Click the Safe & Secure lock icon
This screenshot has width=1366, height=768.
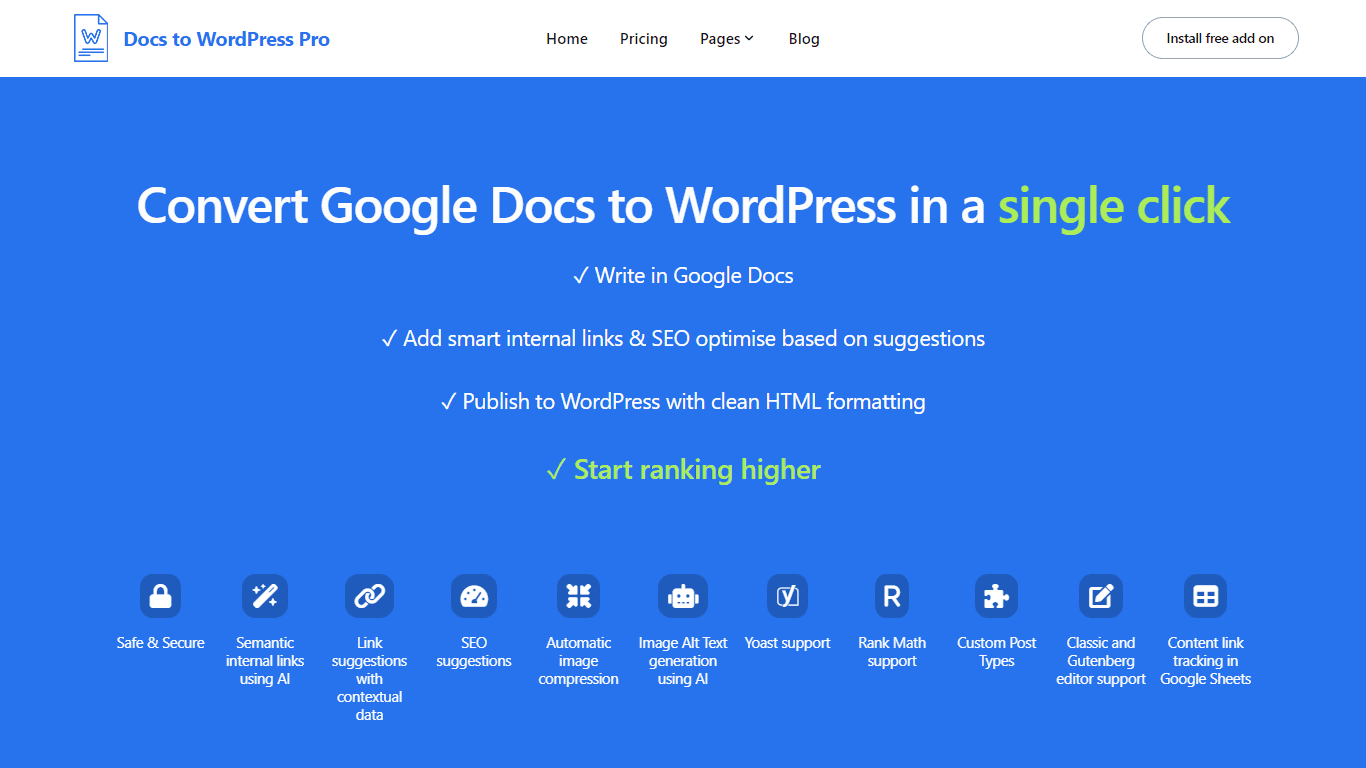coord(160,596)
